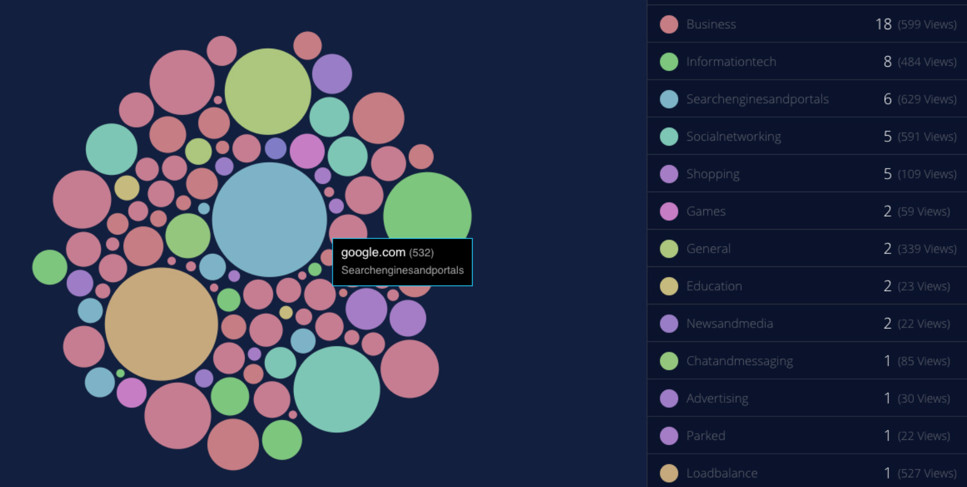Click the pink Games legend dot

[x=669, y=211]
